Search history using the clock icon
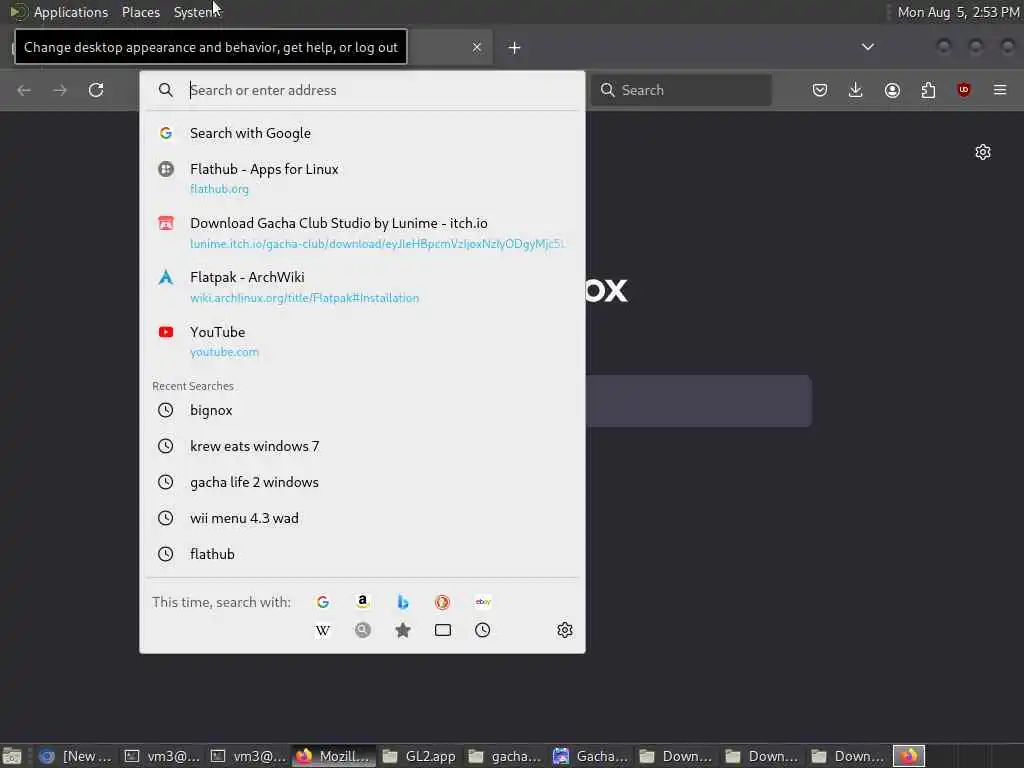Viewport: 1024px width, 768px height. click(483, 630)
